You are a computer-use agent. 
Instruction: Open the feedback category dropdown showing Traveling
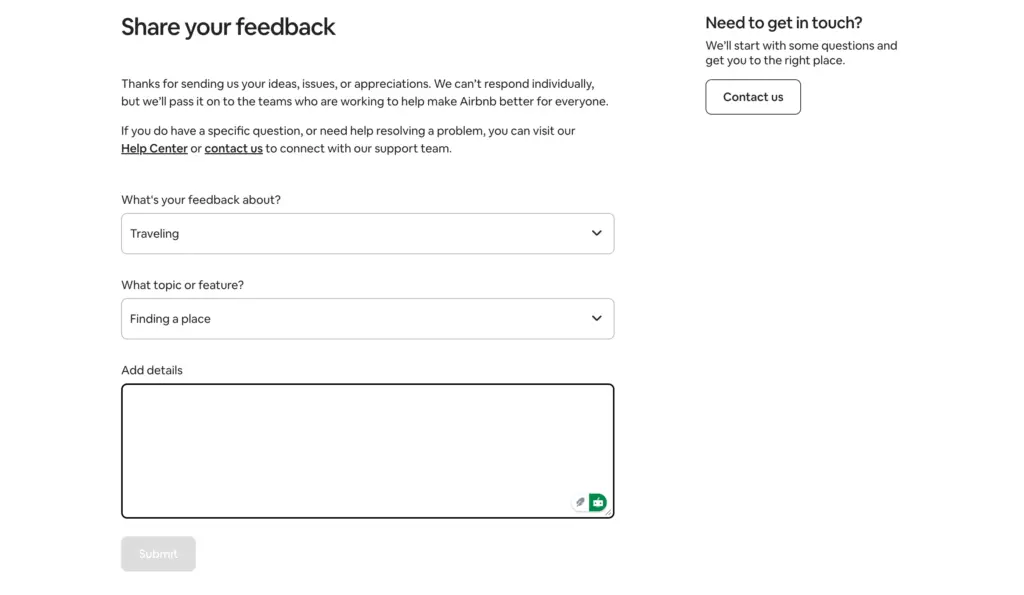[x=367, y=233]
